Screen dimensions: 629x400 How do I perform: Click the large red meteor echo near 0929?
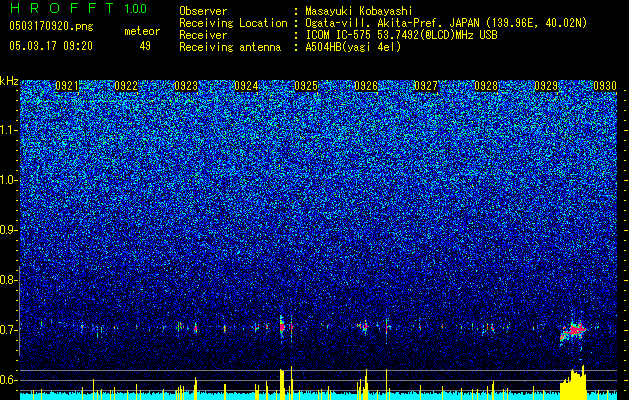pyautogui.click(x=574, y=331)
